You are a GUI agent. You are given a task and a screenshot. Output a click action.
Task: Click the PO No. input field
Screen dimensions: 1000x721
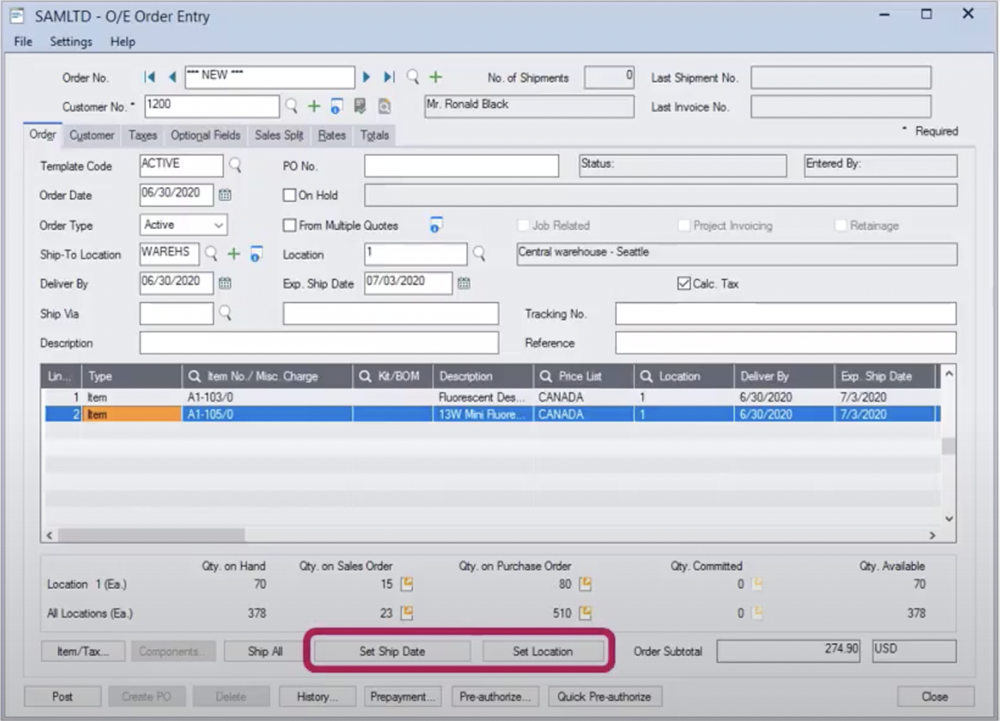pyautogui.click(x=462, y=166)
